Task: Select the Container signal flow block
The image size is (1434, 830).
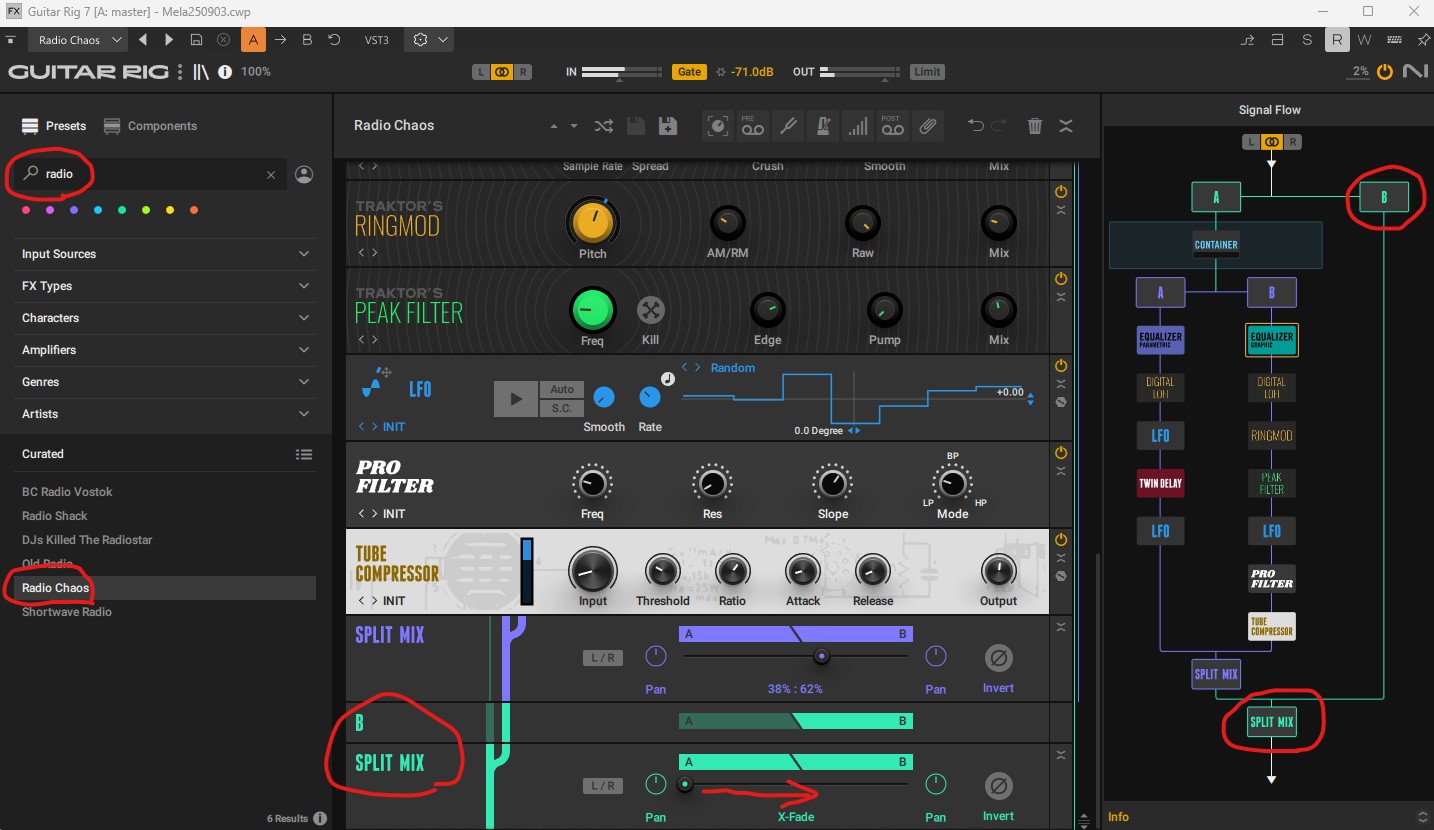Action: coord(1216,244)
